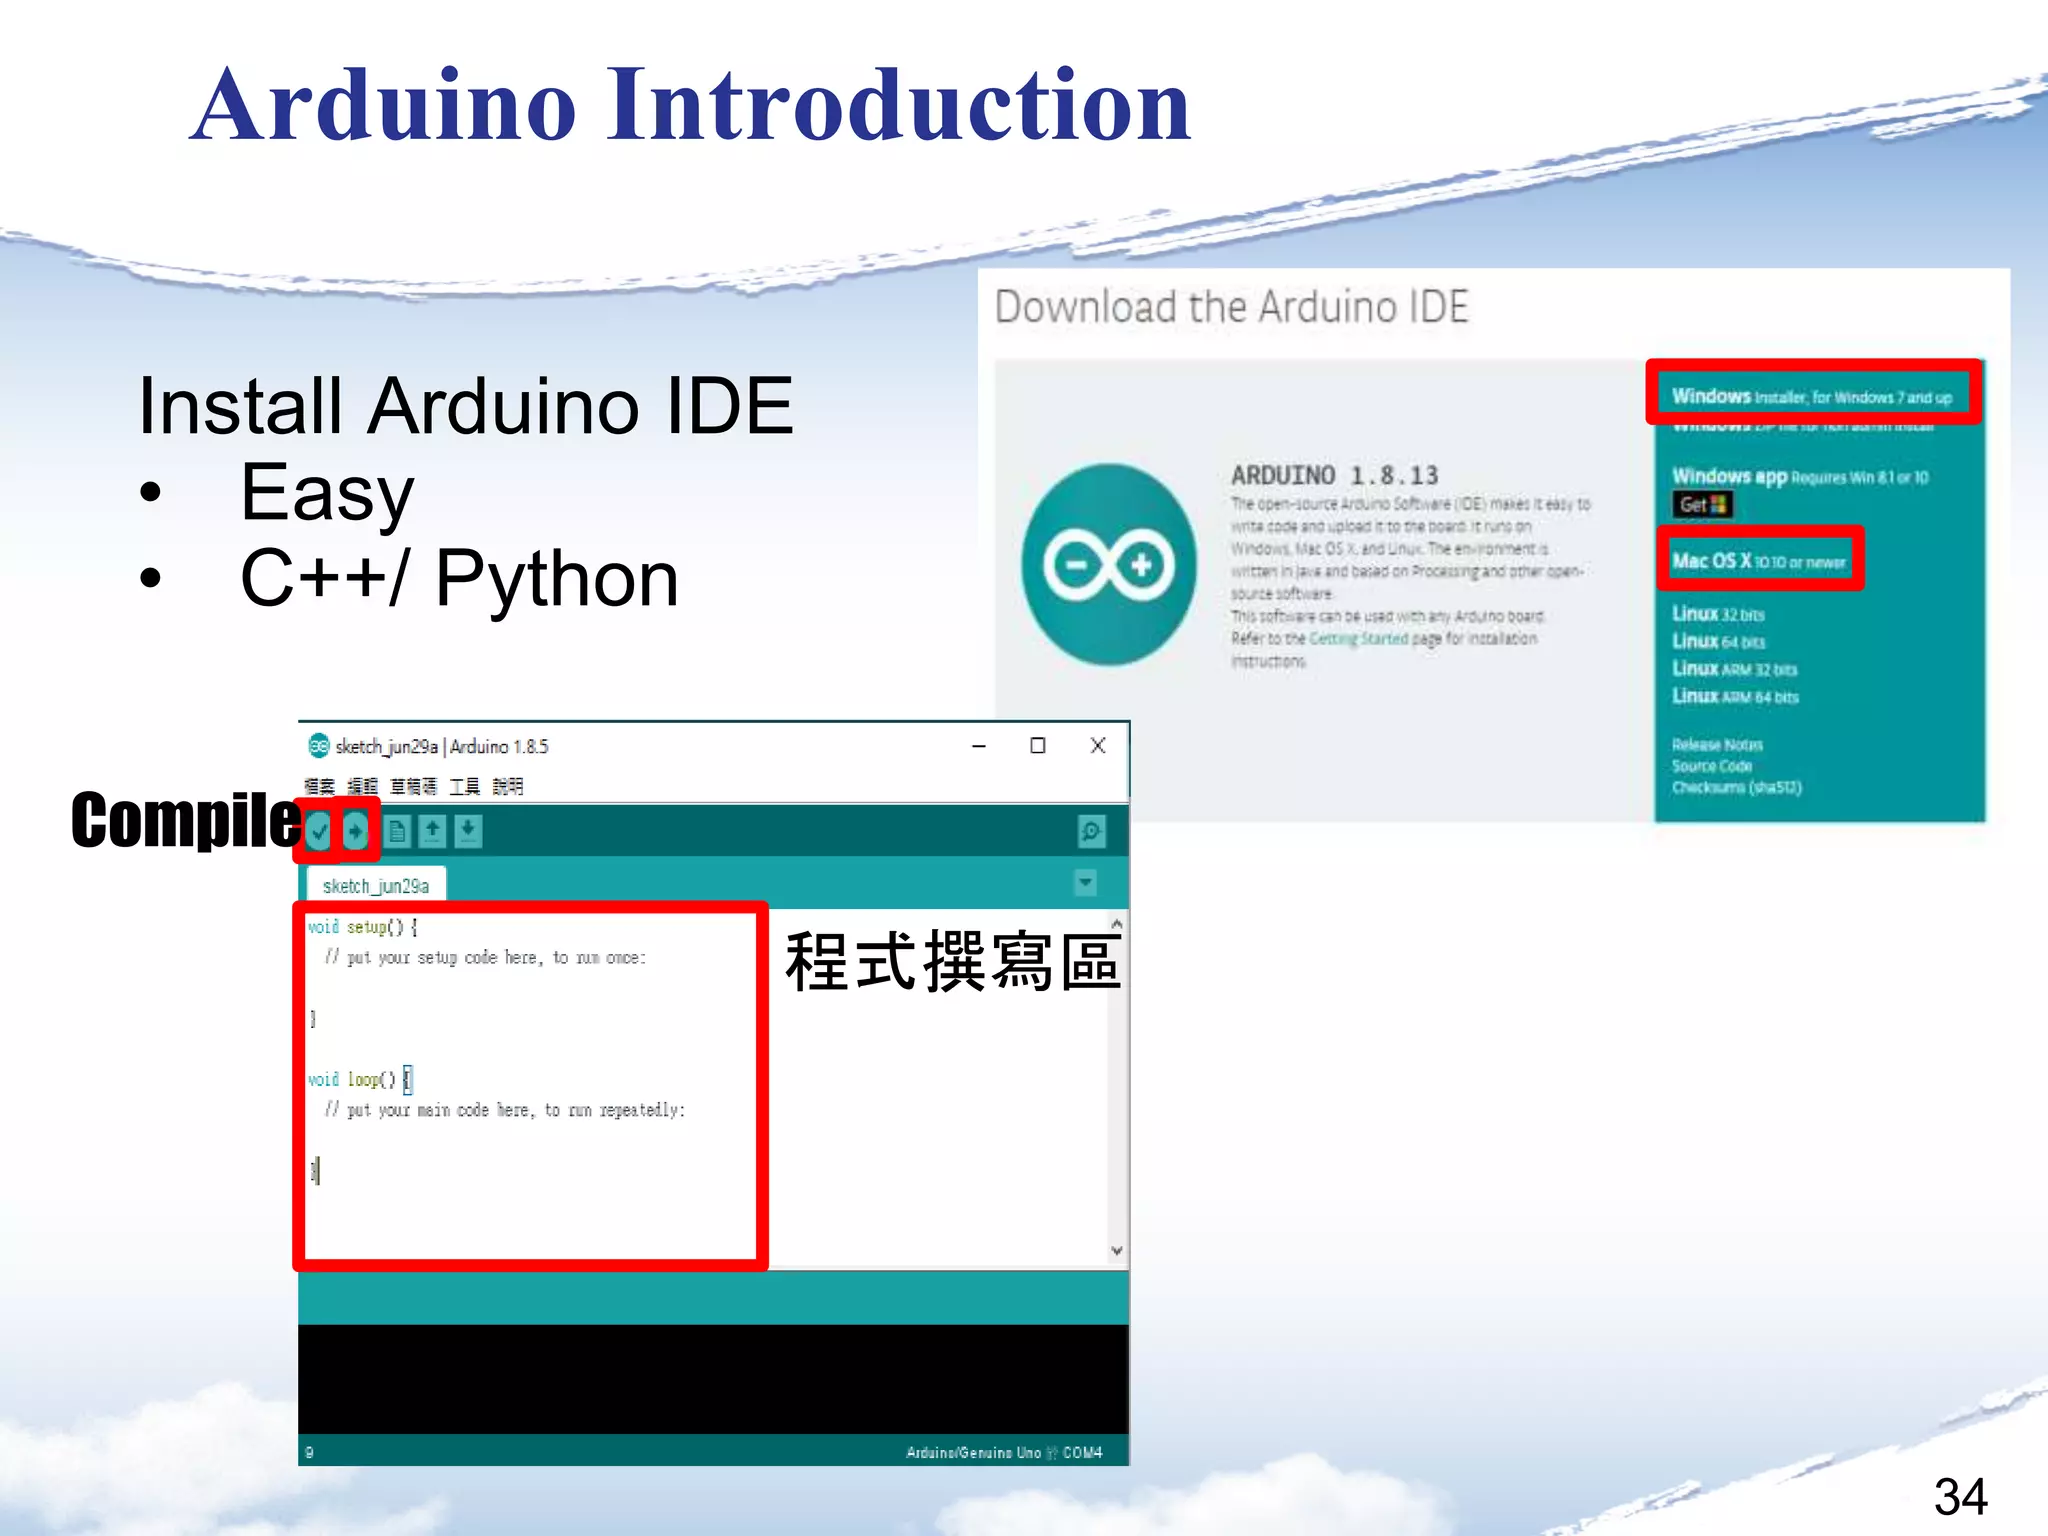The width and height of the screenshot is (2048, 1536).
Task: Open the Release Notes link
Action: [x=1717, y=744]
